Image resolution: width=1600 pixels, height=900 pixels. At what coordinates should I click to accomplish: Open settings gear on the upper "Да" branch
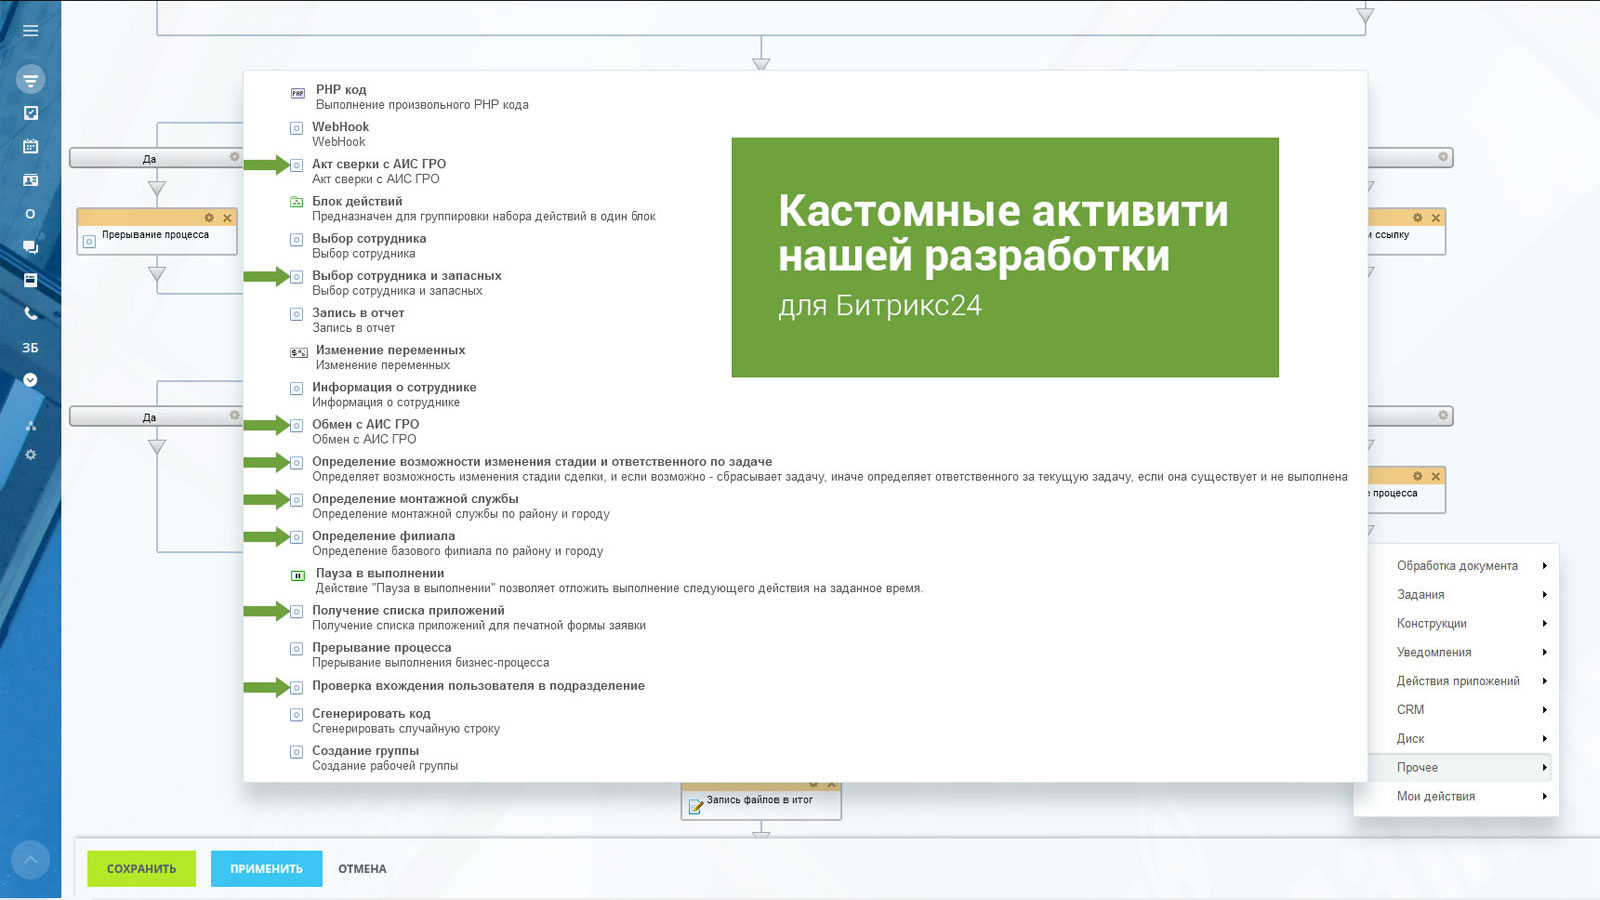[x=235, y=157]
